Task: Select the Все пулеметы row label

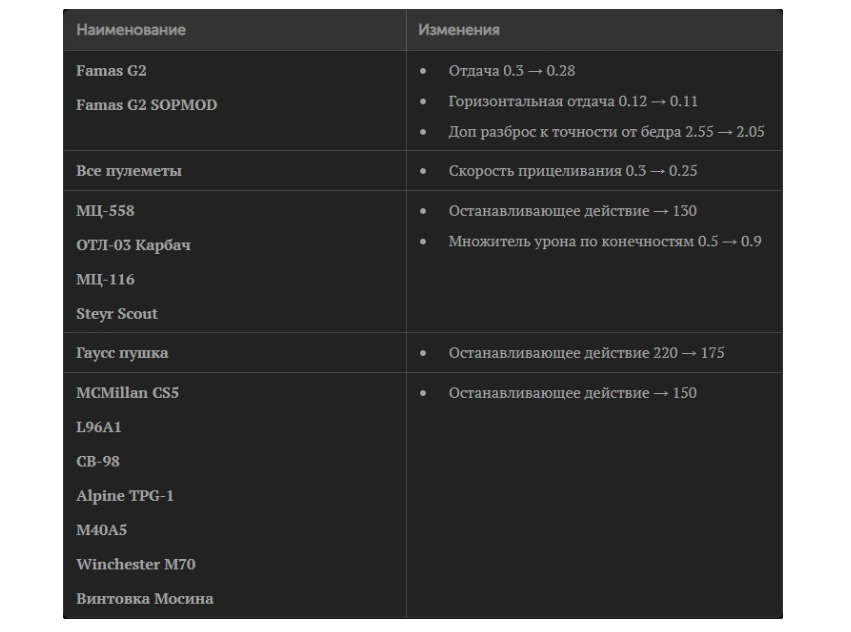Action: pos(129,171)
